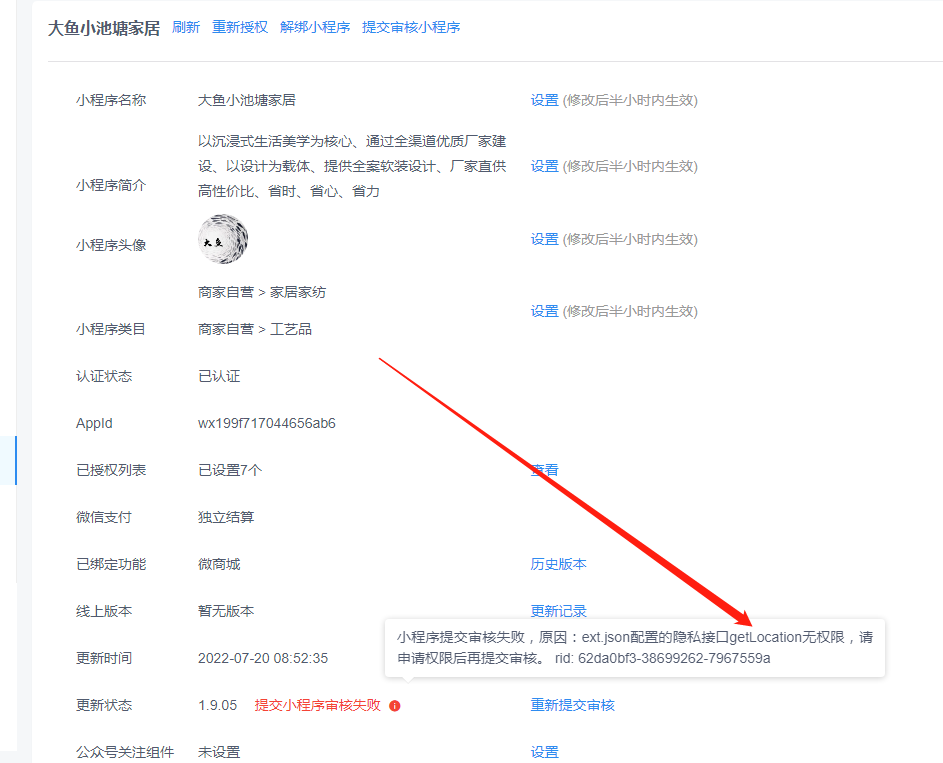The width and height of the screenshot is (943, 763).
Task: Click the 小程序简介 description text
Action: point(352,167)
